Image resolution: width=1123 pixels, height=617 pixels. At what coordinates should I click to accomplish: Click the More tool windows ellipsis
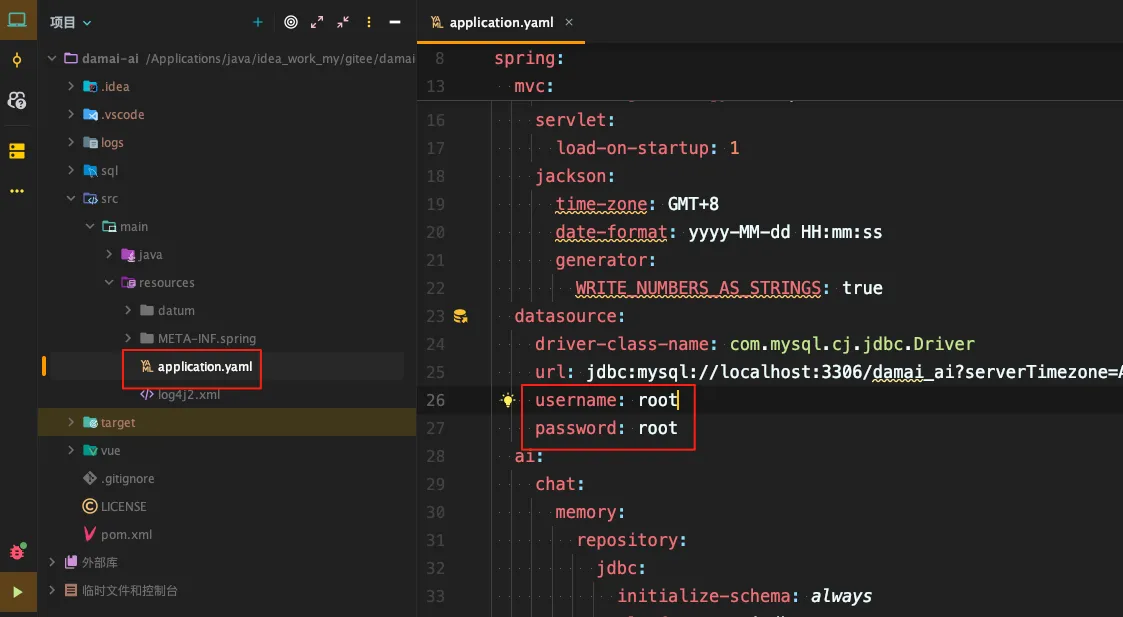[17, 191]
